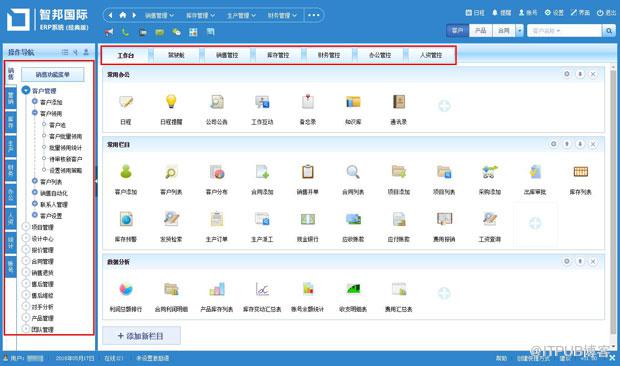Open the 生产管理 dropdown menu
Screen dimensions: 620x366
241,15
